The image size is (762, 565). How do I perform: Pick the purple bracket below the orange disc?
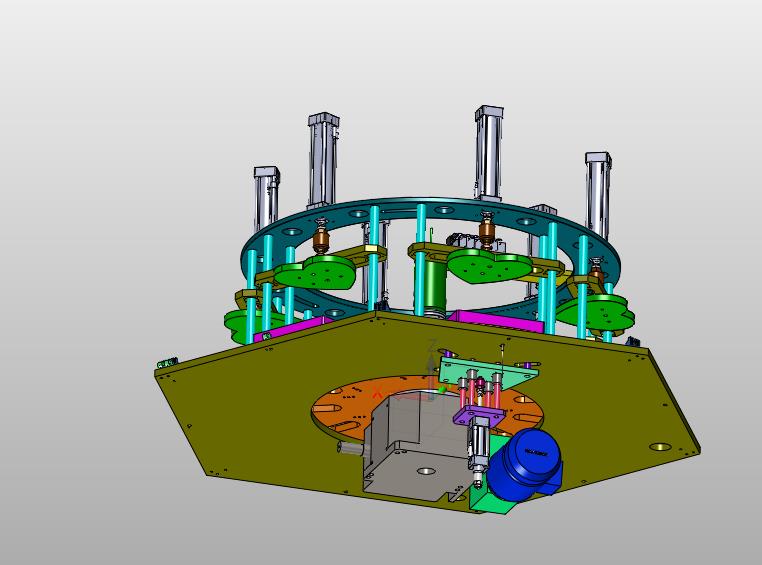point(479,415)
